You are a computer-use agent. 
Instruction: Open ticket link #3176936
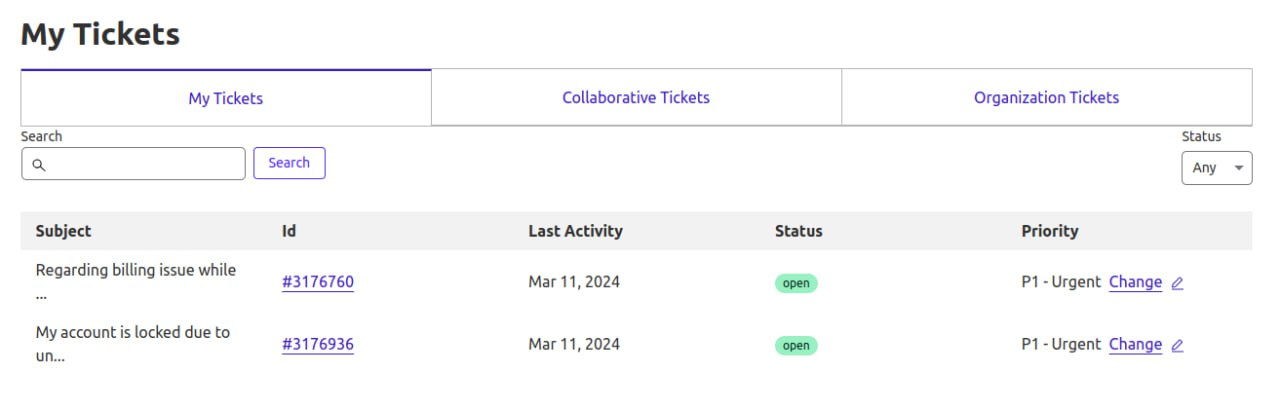(x=318, y=344)
